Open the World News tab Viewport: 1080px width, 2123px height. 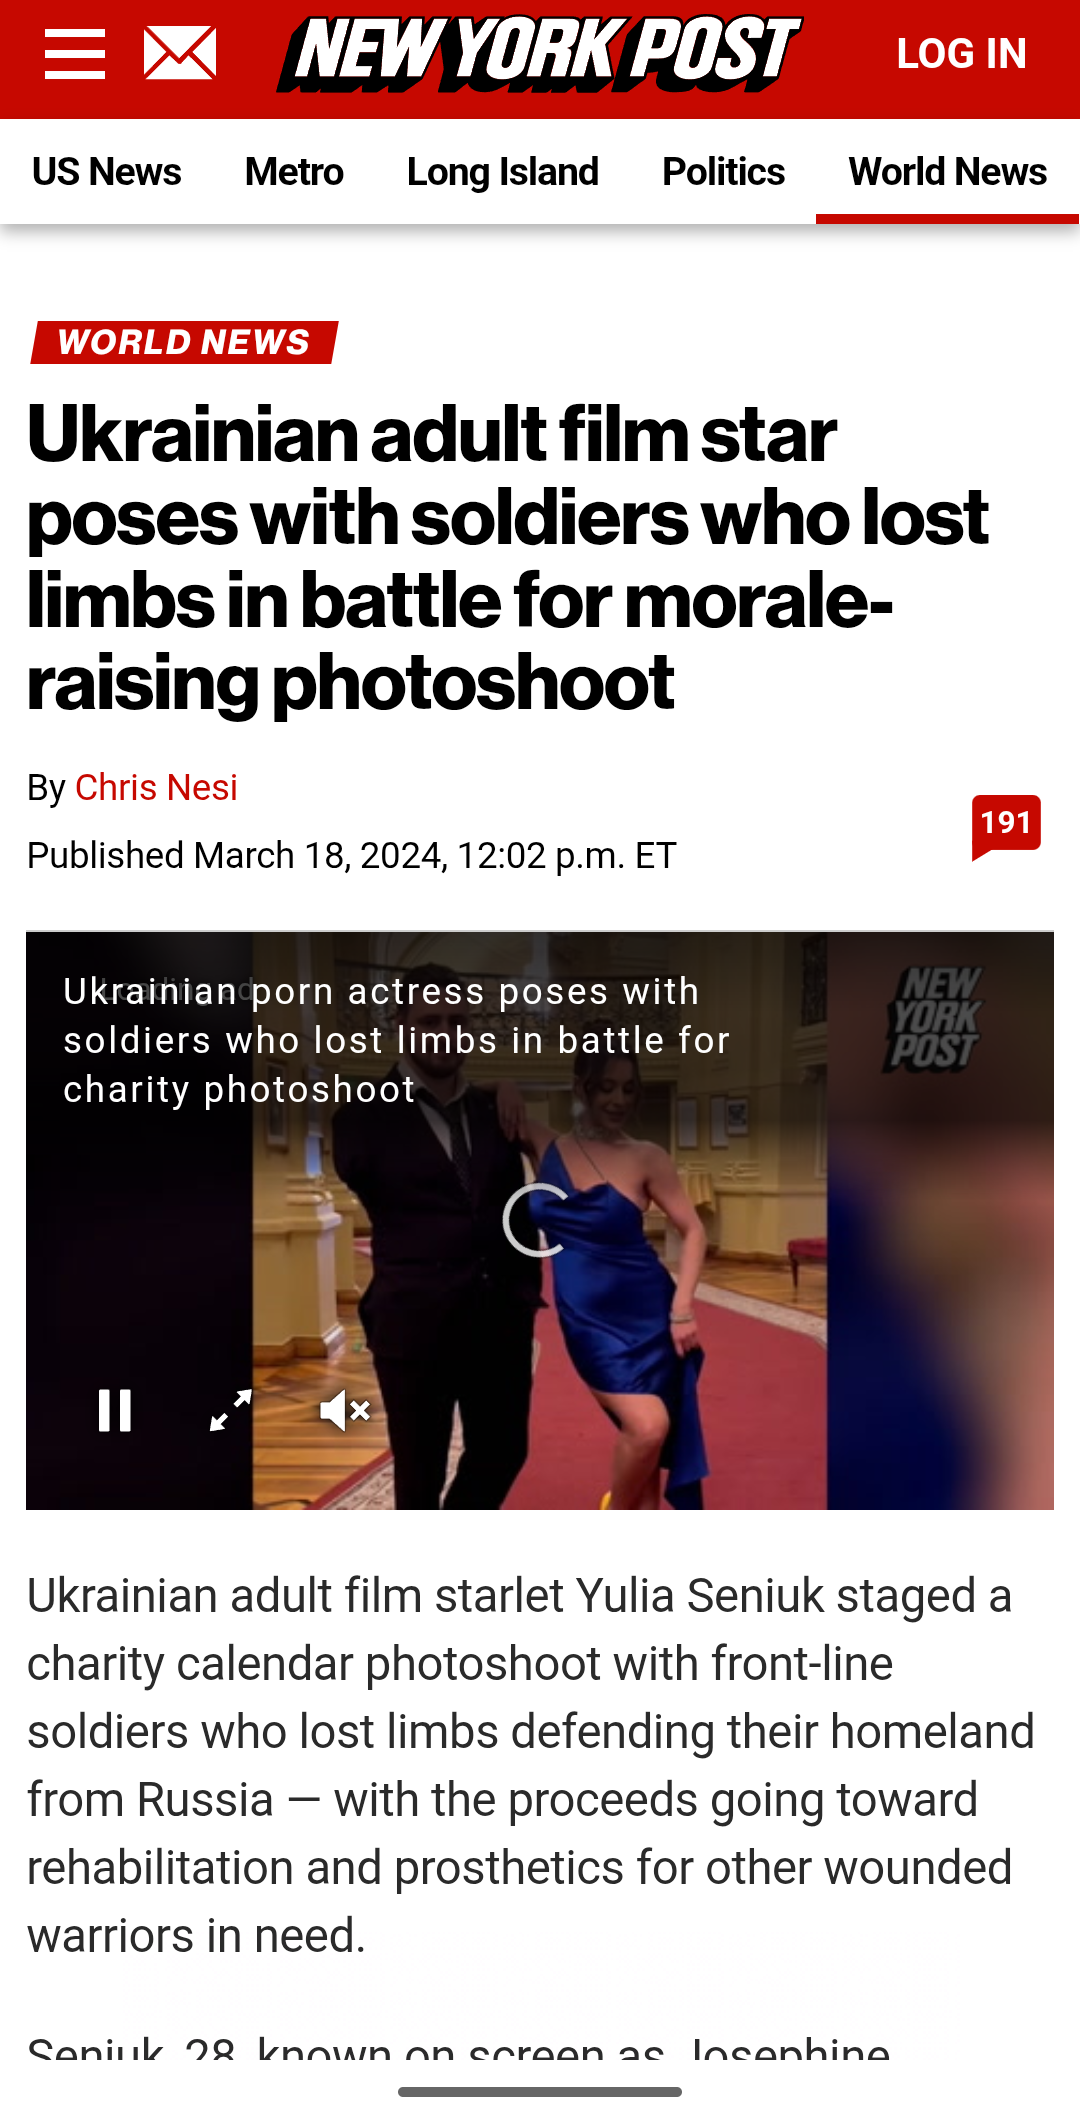coord(948,172)
